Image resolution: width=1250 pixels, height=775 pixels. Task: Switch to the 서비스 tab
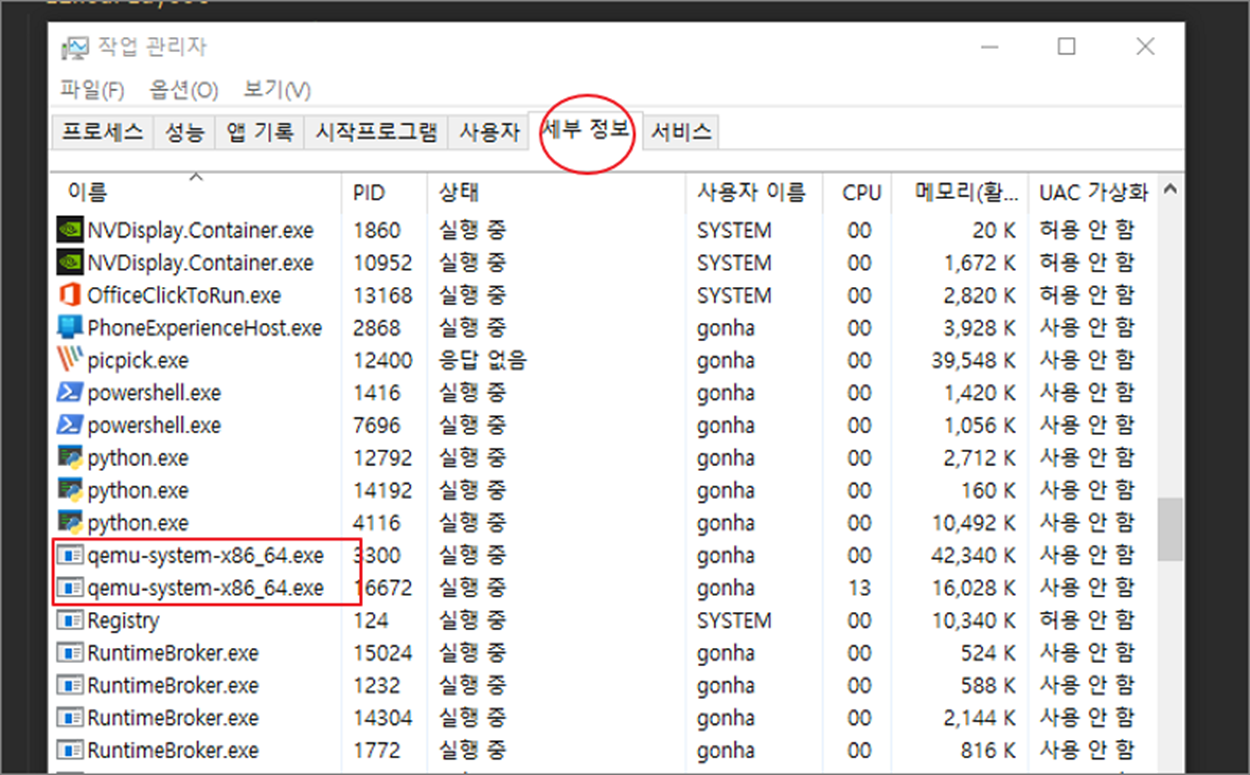[681, 131]
